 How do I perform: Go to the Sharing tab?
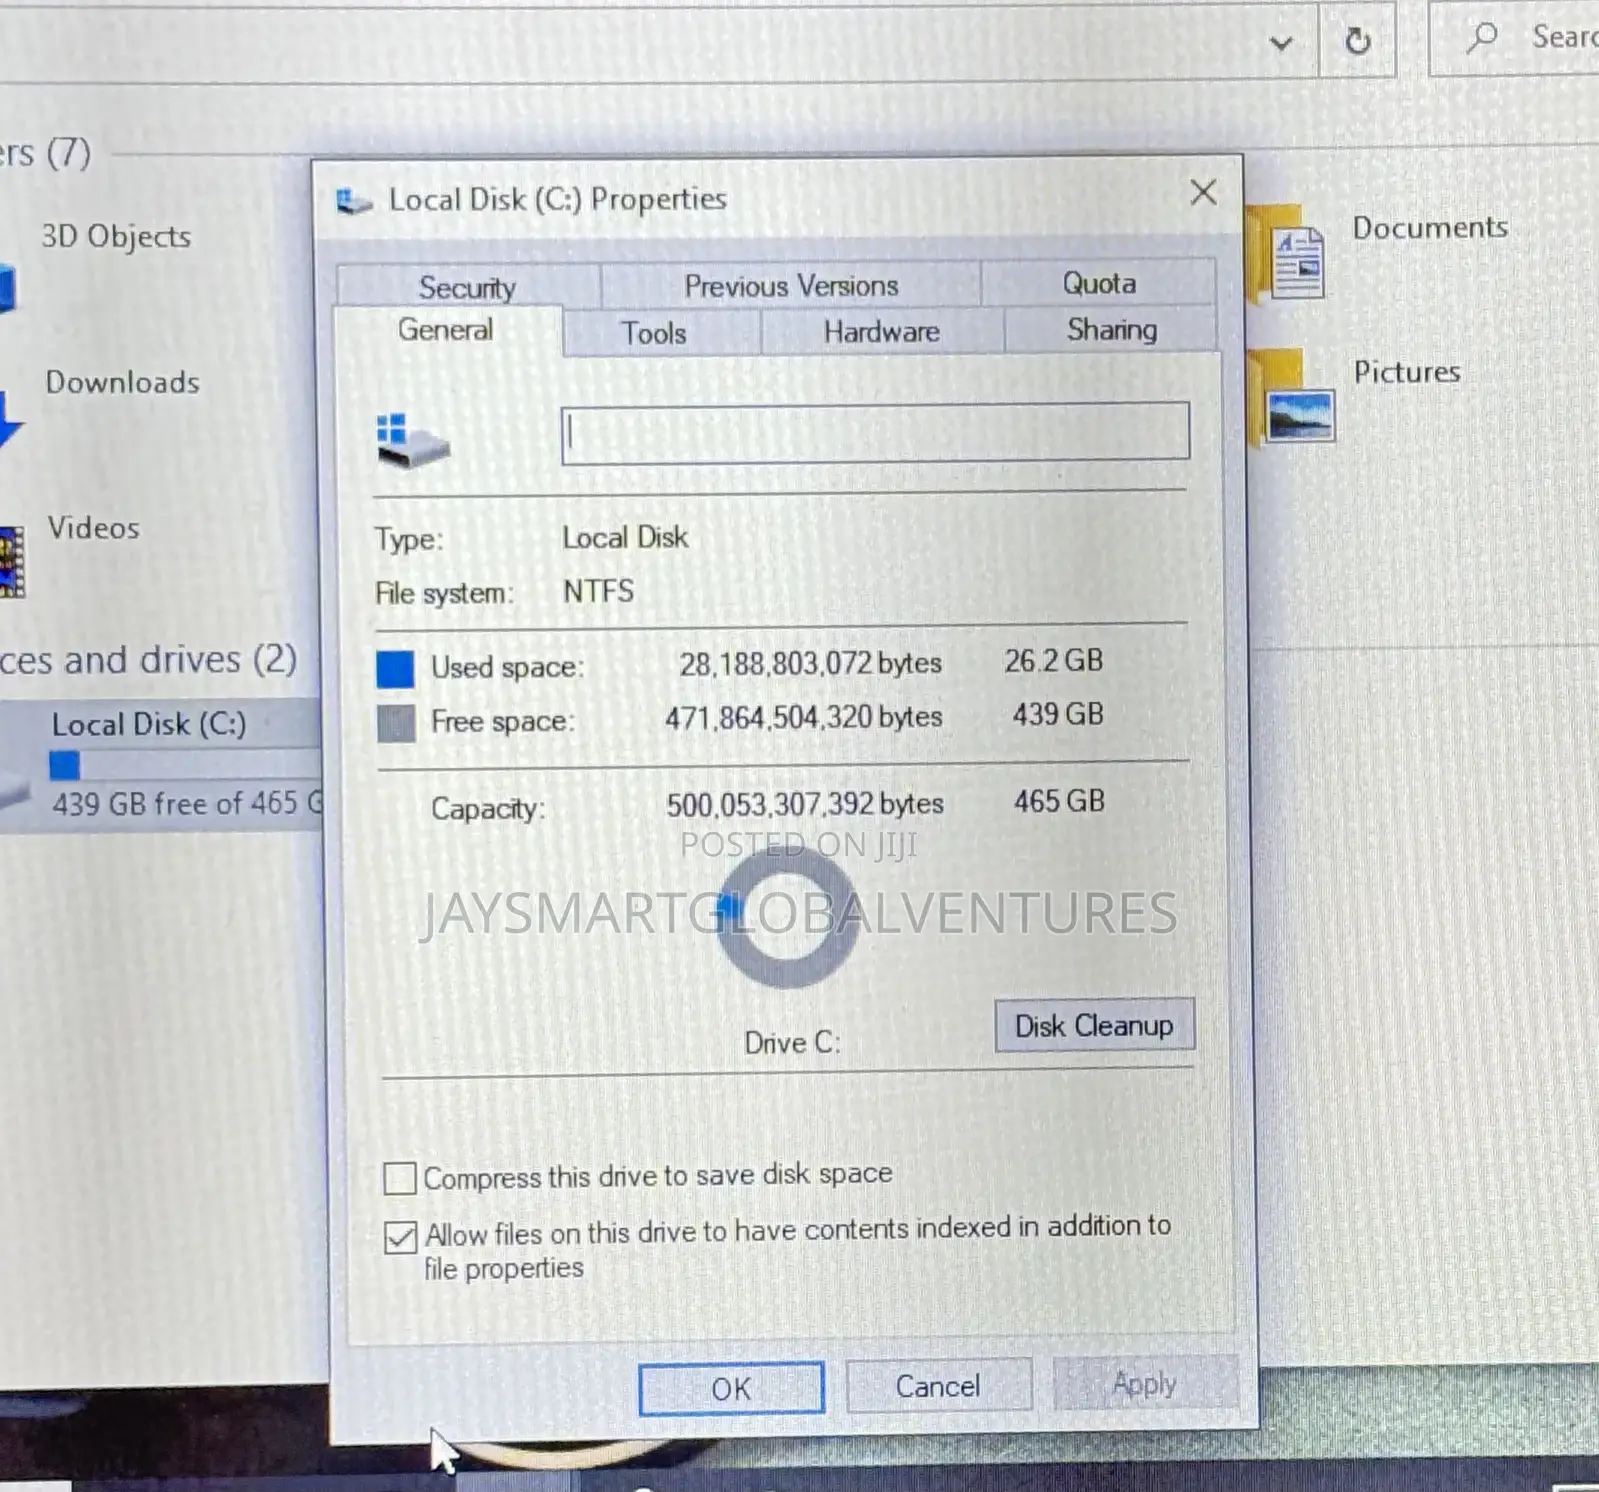(1111, 329)
